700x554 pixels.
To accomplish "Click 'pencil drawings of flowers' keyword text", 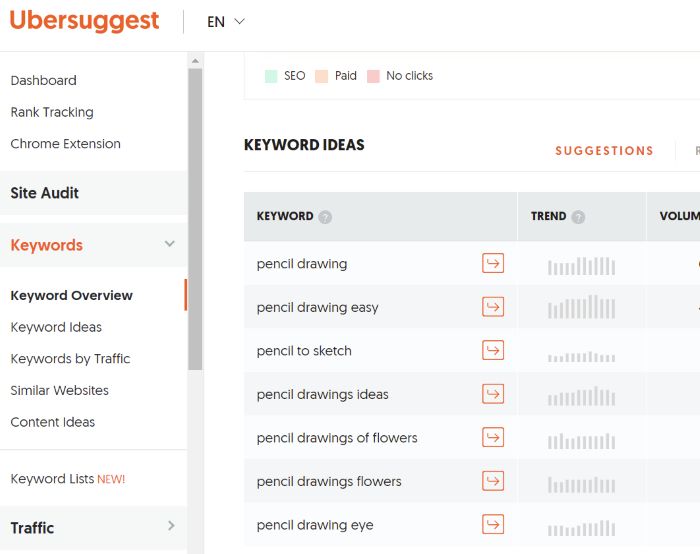I will pos(337,438).
